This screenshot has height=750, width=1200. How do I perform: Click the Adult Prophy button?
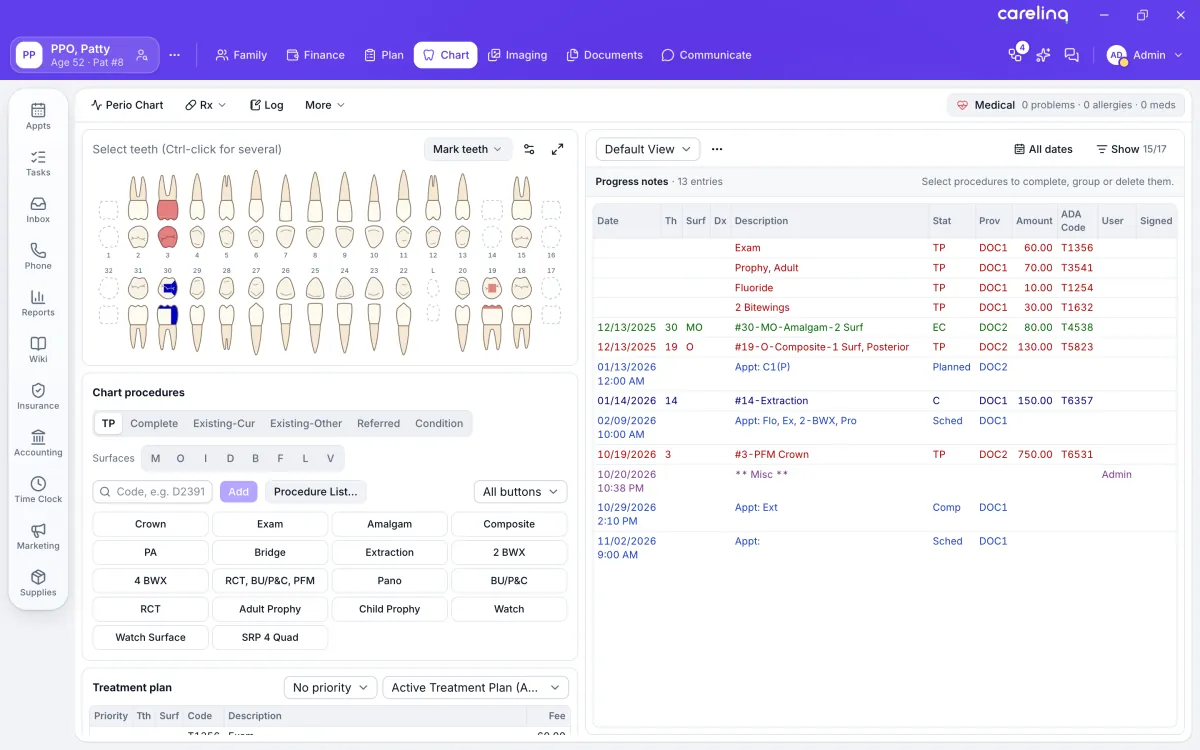(x=270, y=609)
